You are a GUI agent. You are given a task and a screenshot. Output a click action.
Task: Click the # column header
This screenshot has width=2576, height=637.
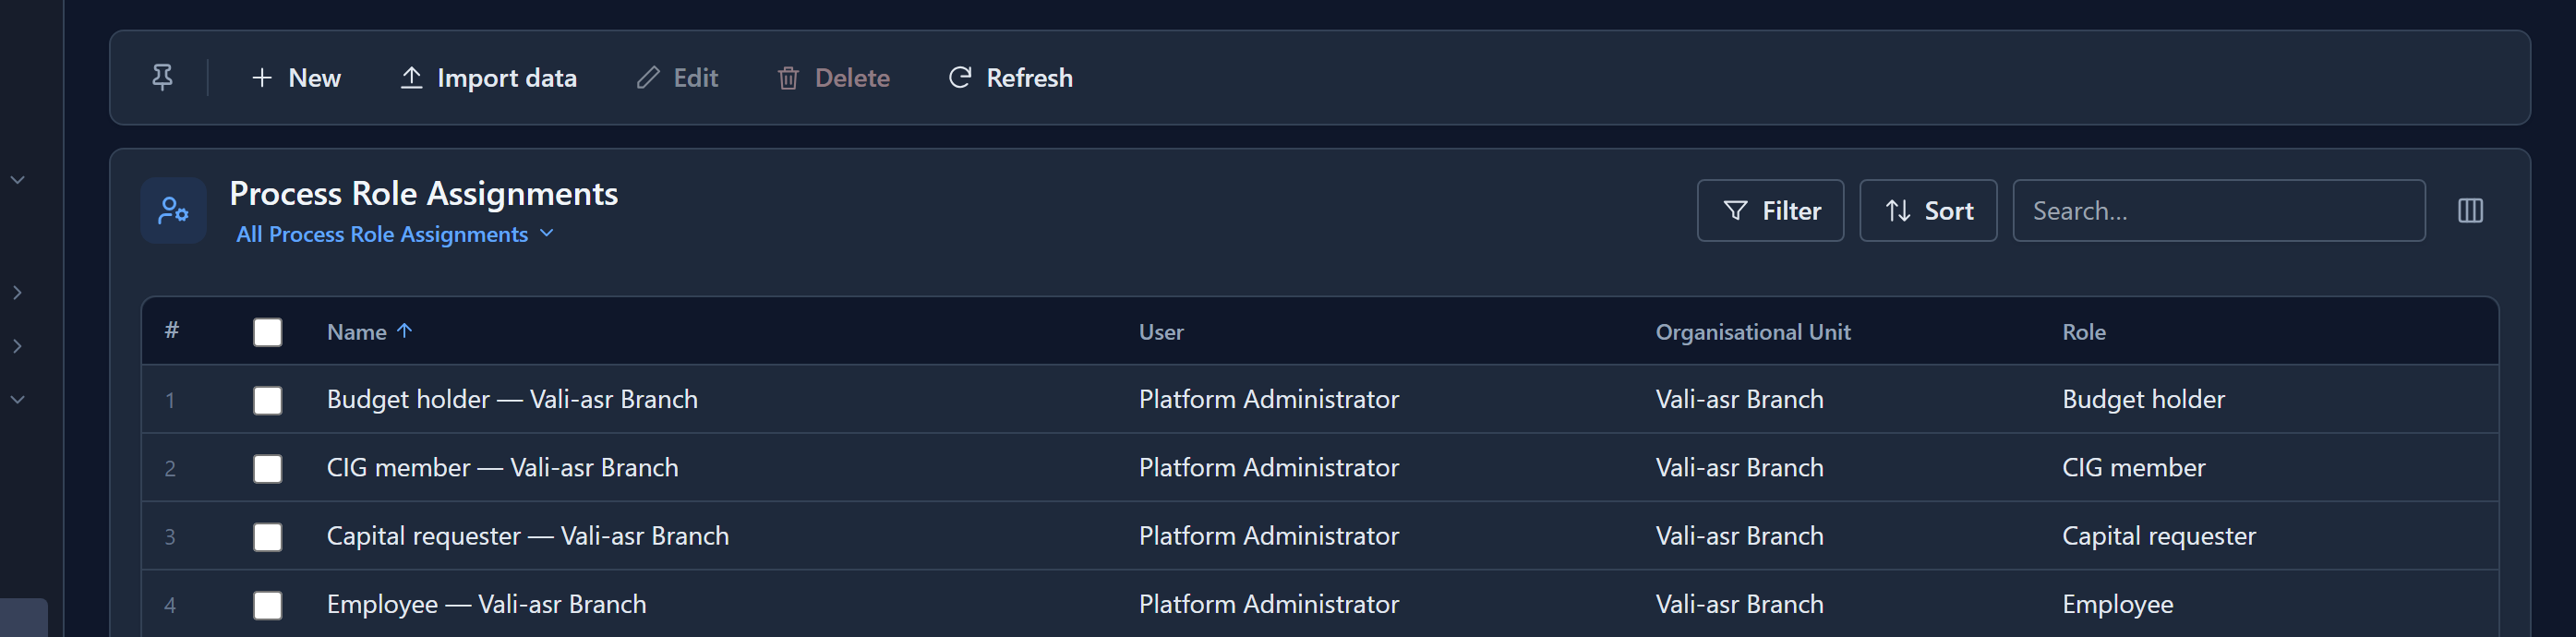[171, 330]
